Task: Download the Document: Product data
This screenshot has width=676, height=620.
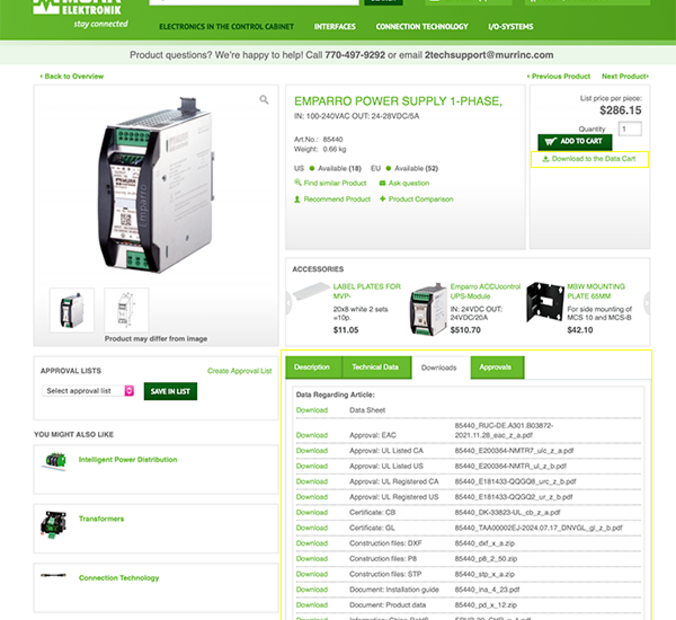Action: pos(312,605)
